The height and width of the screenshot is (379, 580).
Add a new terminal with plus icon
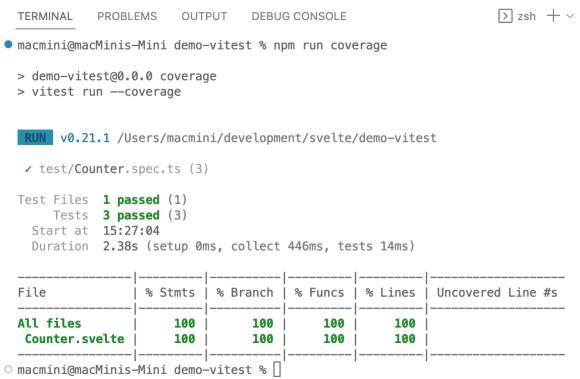tap(553, 16)
